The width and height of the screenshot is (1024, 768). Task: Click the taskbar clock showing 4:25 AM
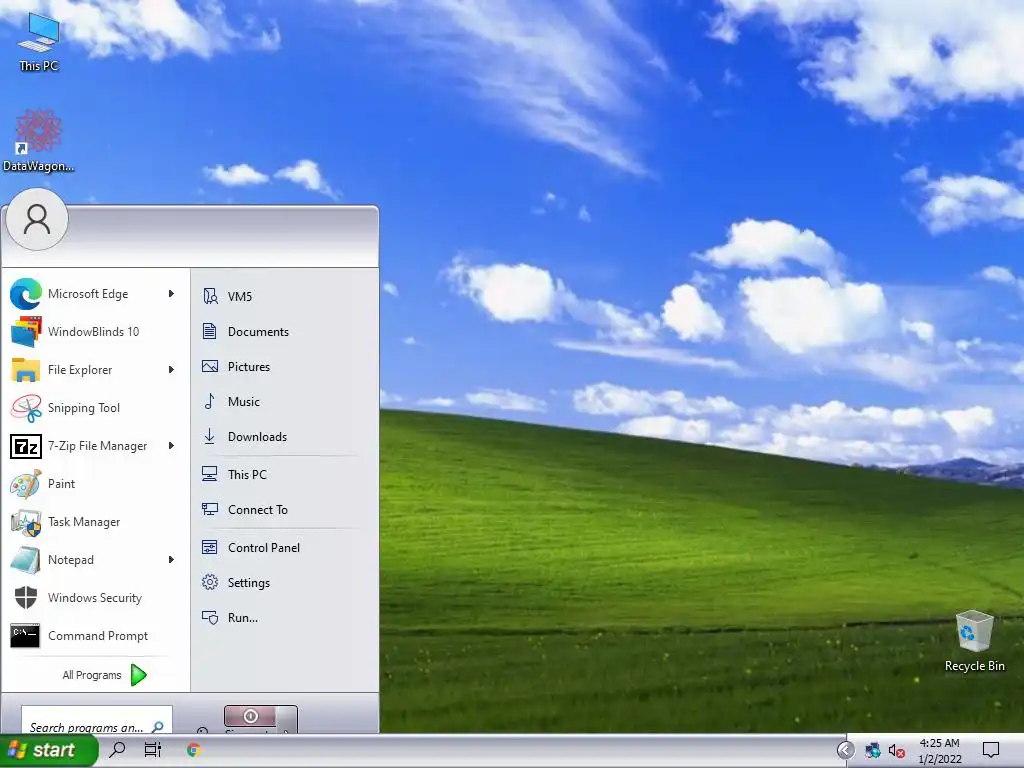(940, 751)
